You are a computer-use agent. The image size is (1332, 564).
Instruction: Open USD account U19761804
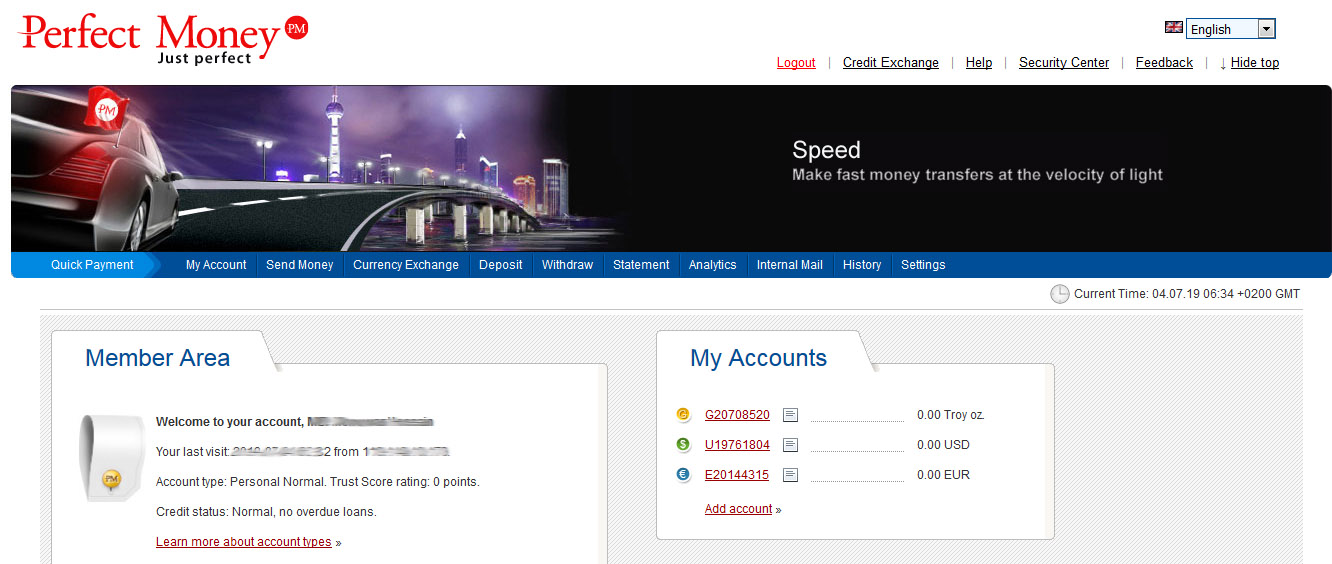tap(737, 445)
